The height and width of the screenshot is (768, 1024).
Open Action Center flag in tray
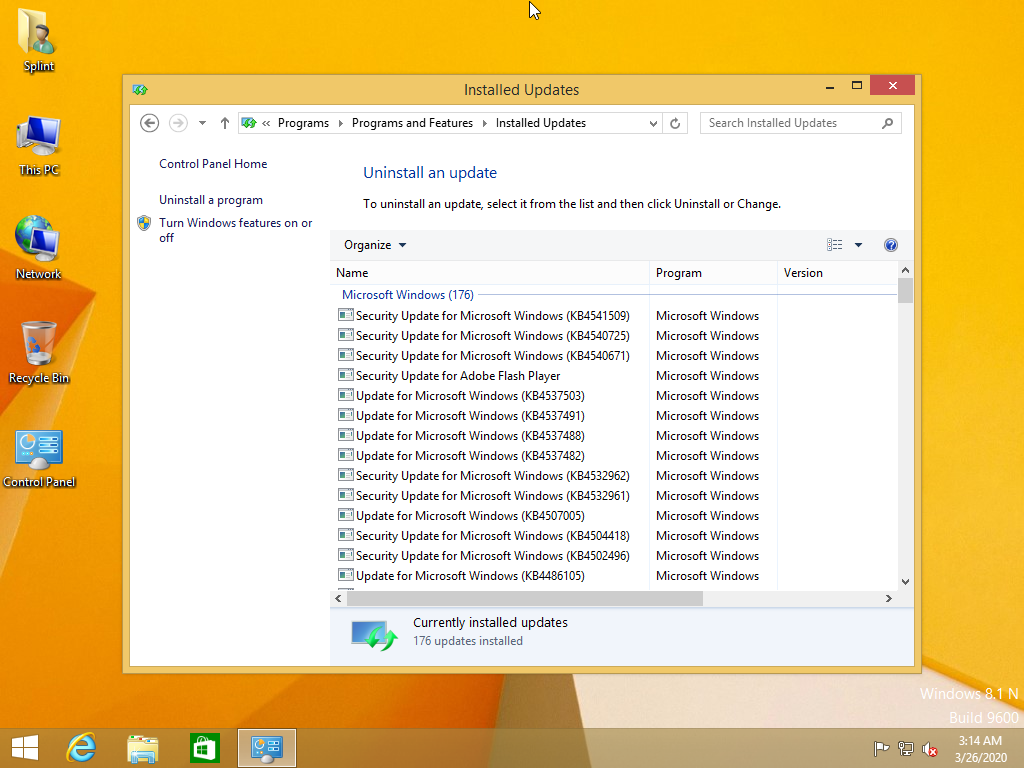click(881, 749)
